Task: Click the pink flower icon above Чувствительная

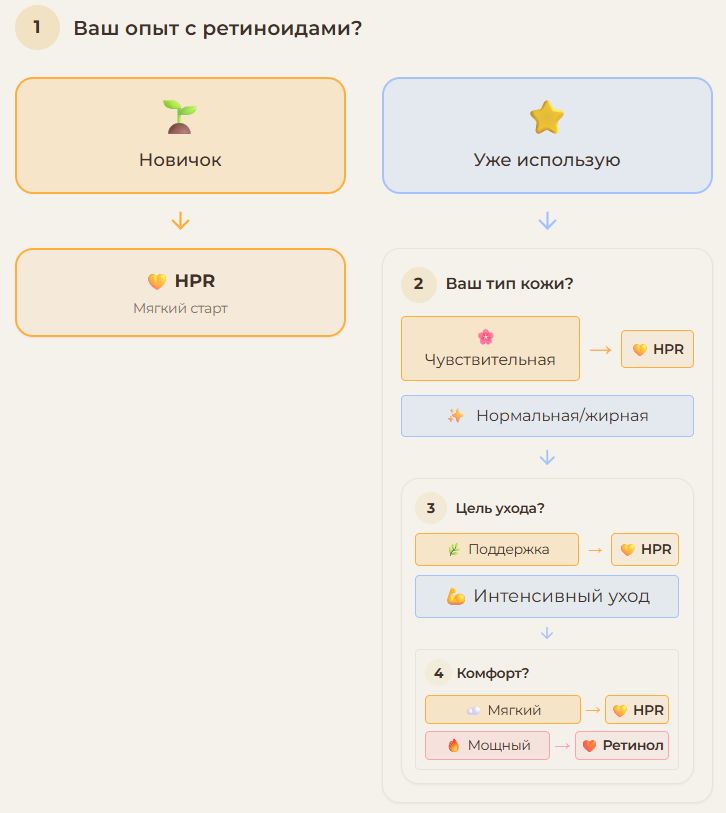Action: tap(486, 337)
